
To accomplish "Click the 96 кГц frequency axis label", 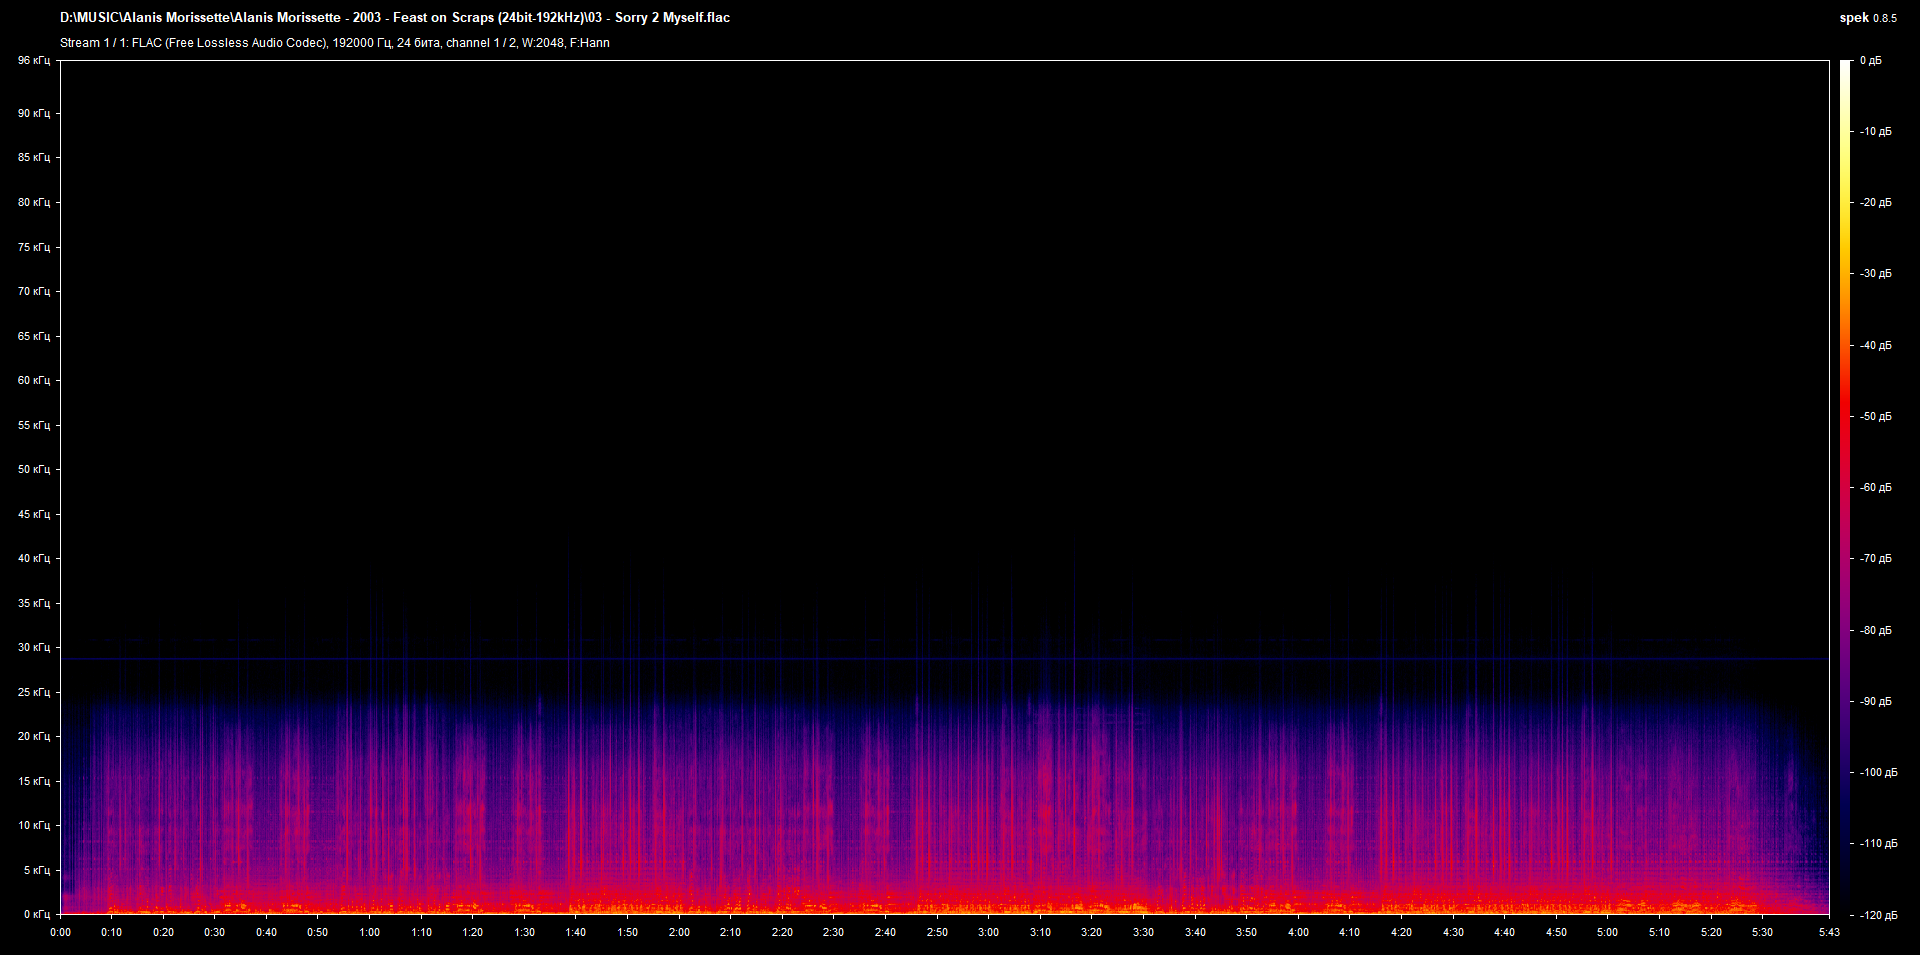I will [x=33, y=61].
